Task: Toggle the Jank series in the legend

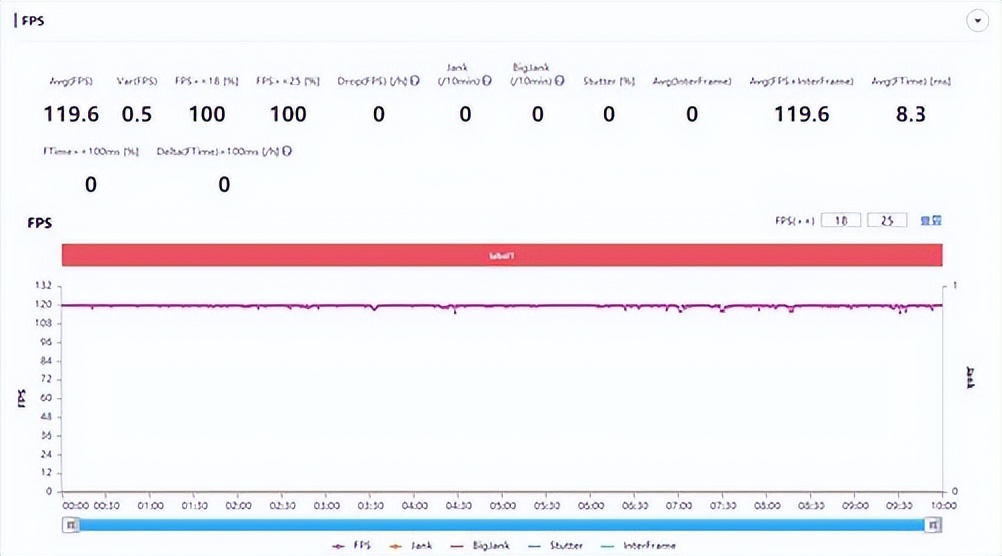Action: 411,546
